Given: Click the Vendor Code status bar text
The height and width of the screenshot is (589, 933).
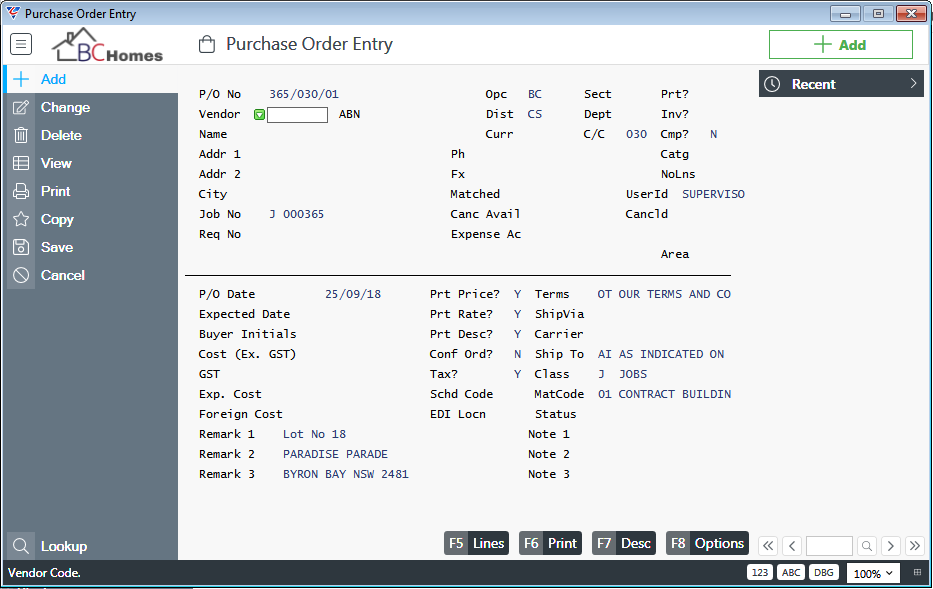Looking at the screenshot, I should click(x=44, y=573).
